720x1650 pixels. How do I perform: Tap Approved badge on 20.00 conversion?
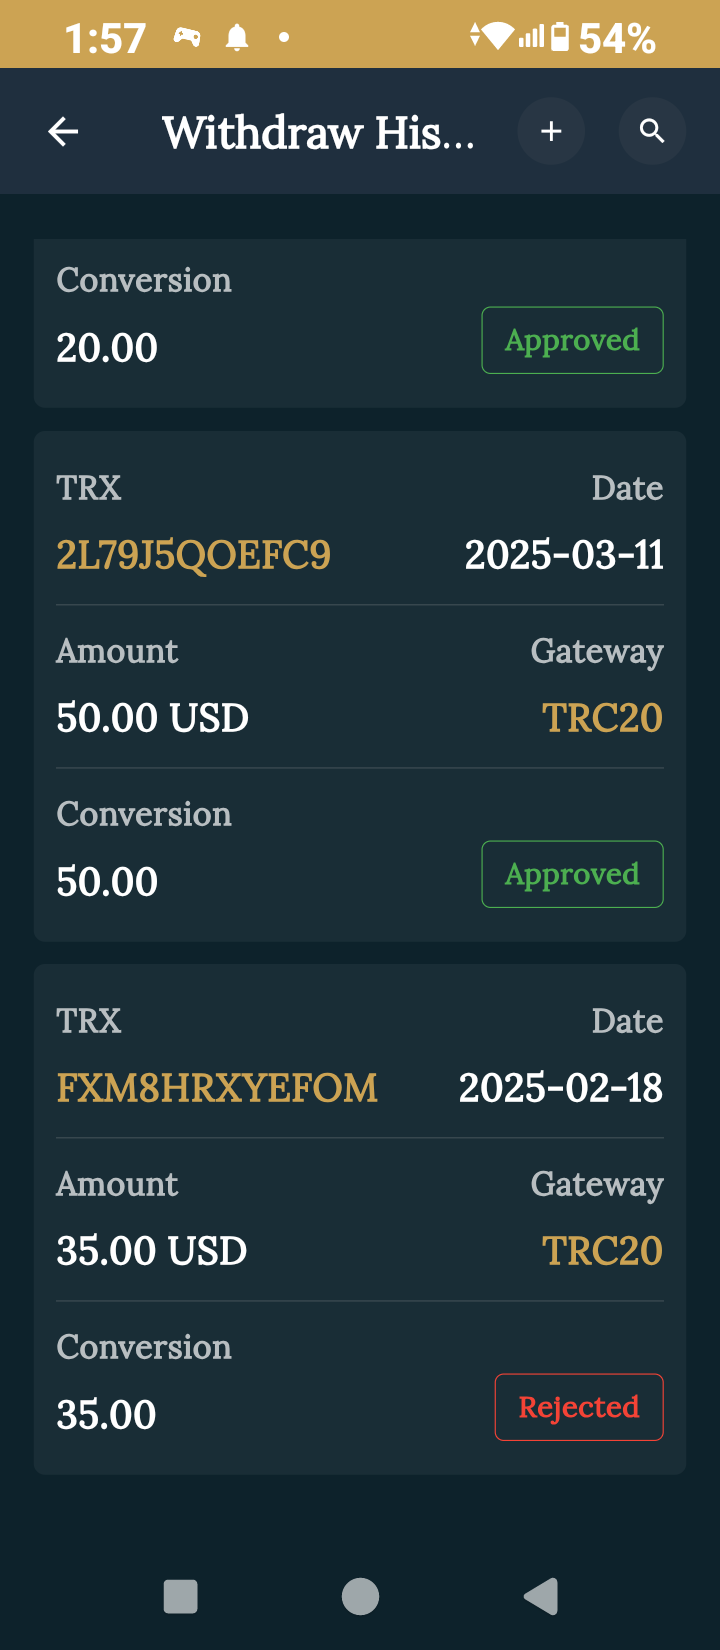(x=572, y=340)
